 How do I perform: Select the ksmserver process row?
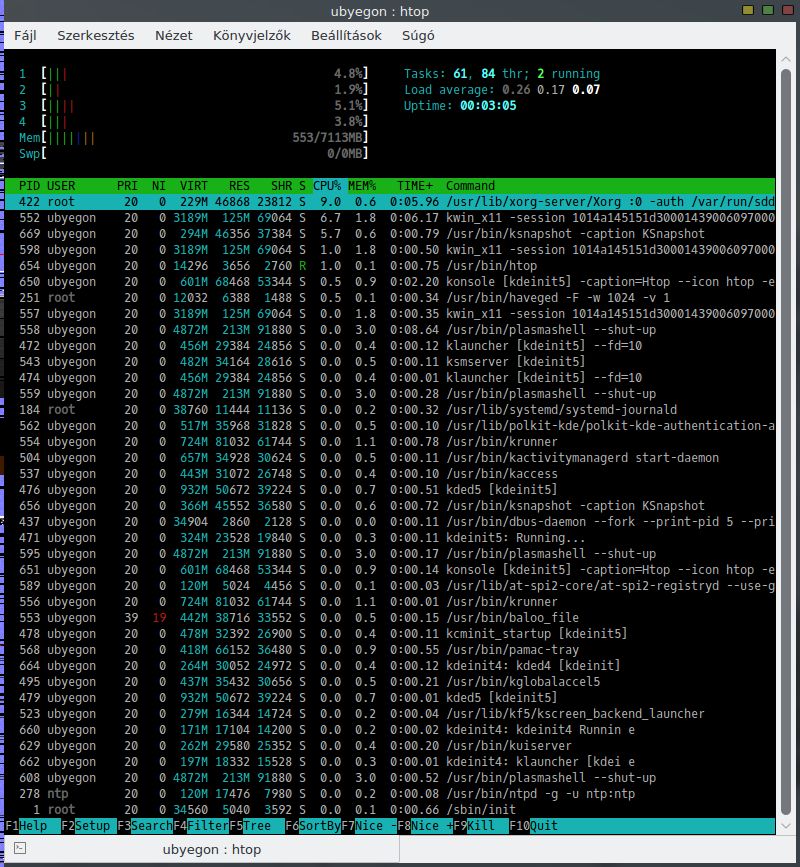[x=390, y=362]
